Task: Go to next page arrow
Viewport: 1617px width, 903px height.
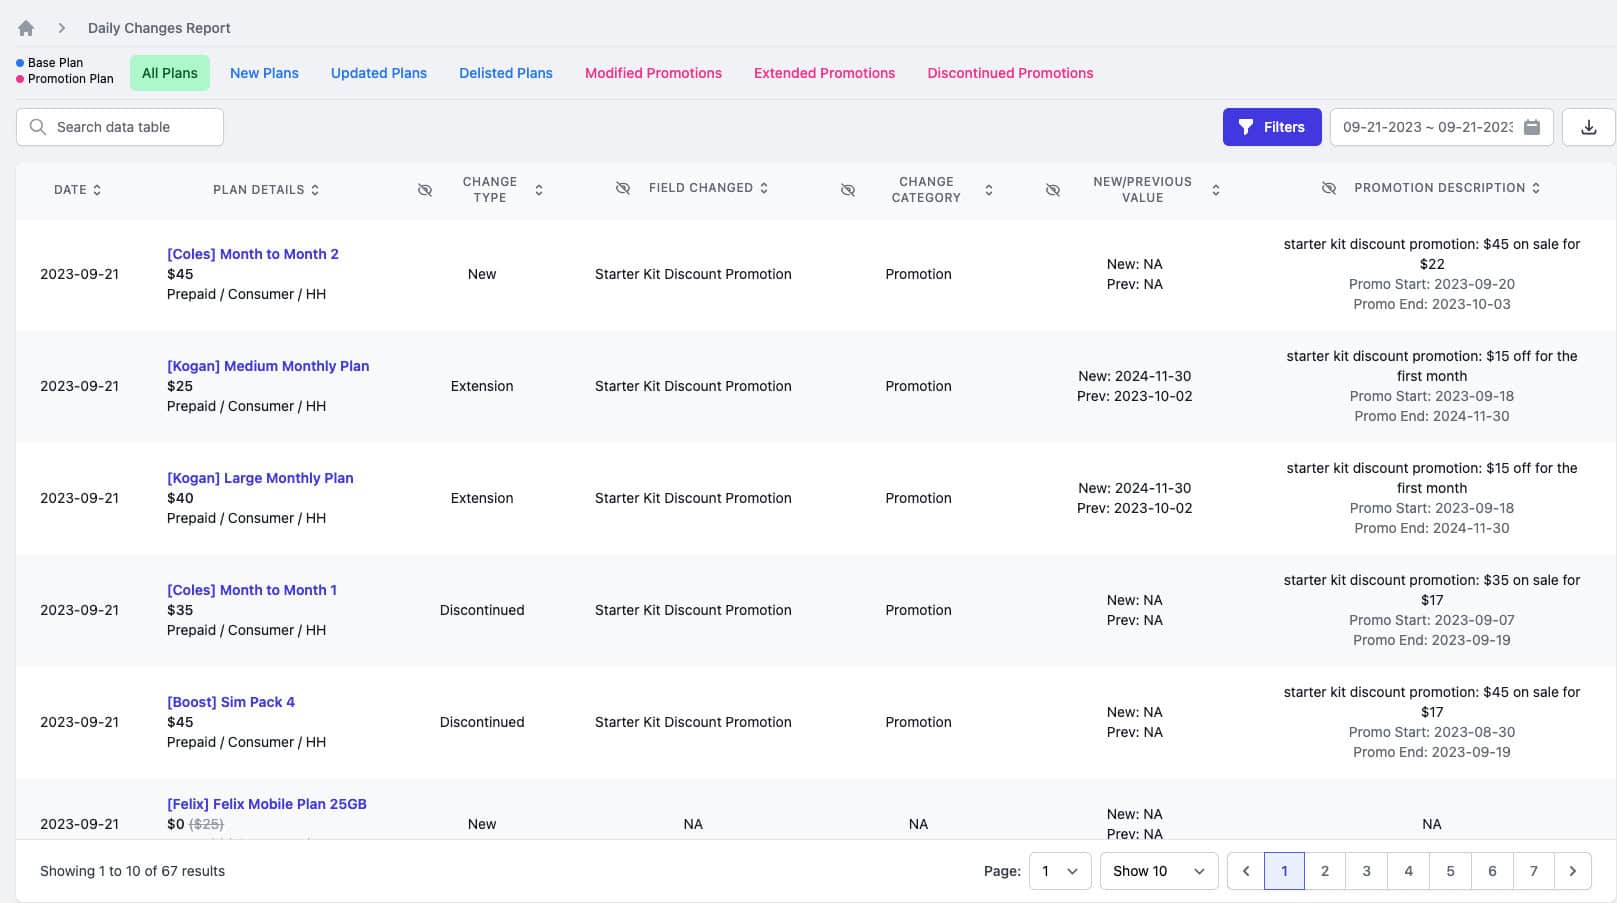Action: click(1572, 871)
